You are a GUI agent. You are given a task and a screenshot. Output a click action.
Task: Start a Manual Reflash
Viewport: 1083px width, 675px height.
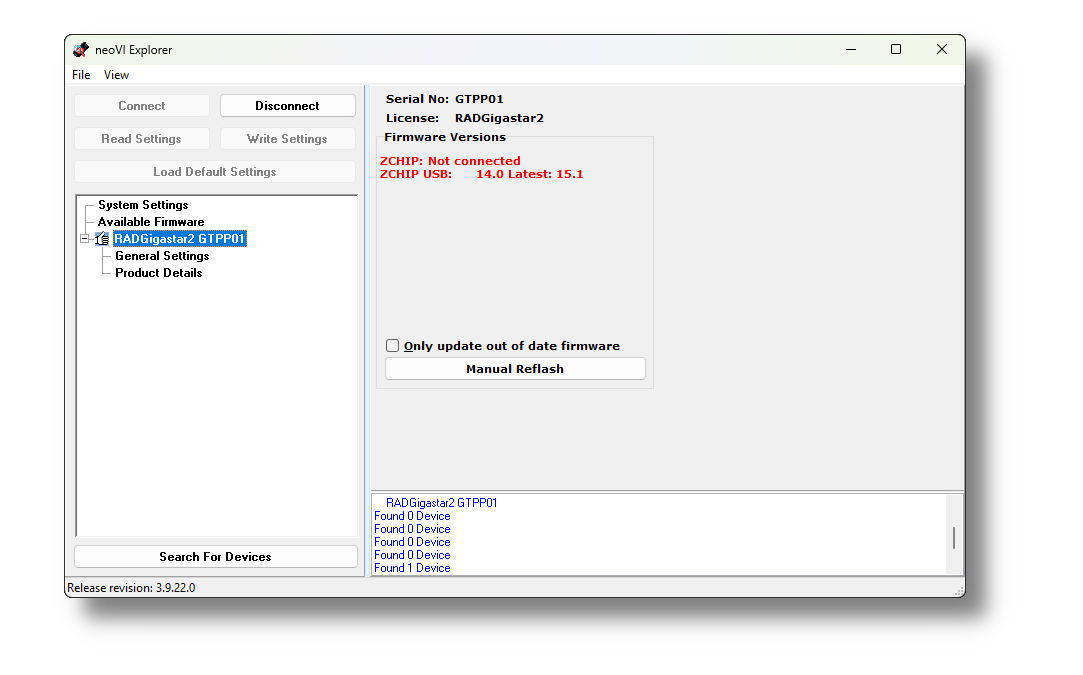(514, 368)
